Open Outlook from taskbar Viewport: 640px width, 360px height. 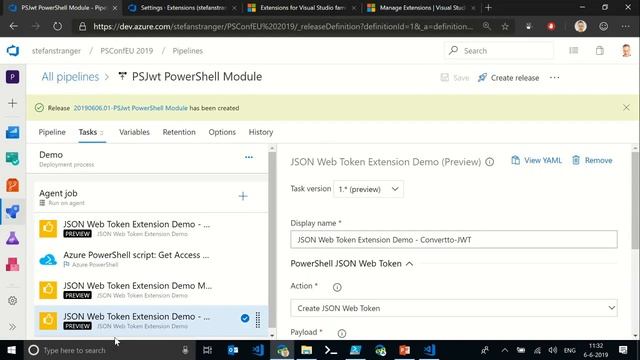(x=233, y=350)
